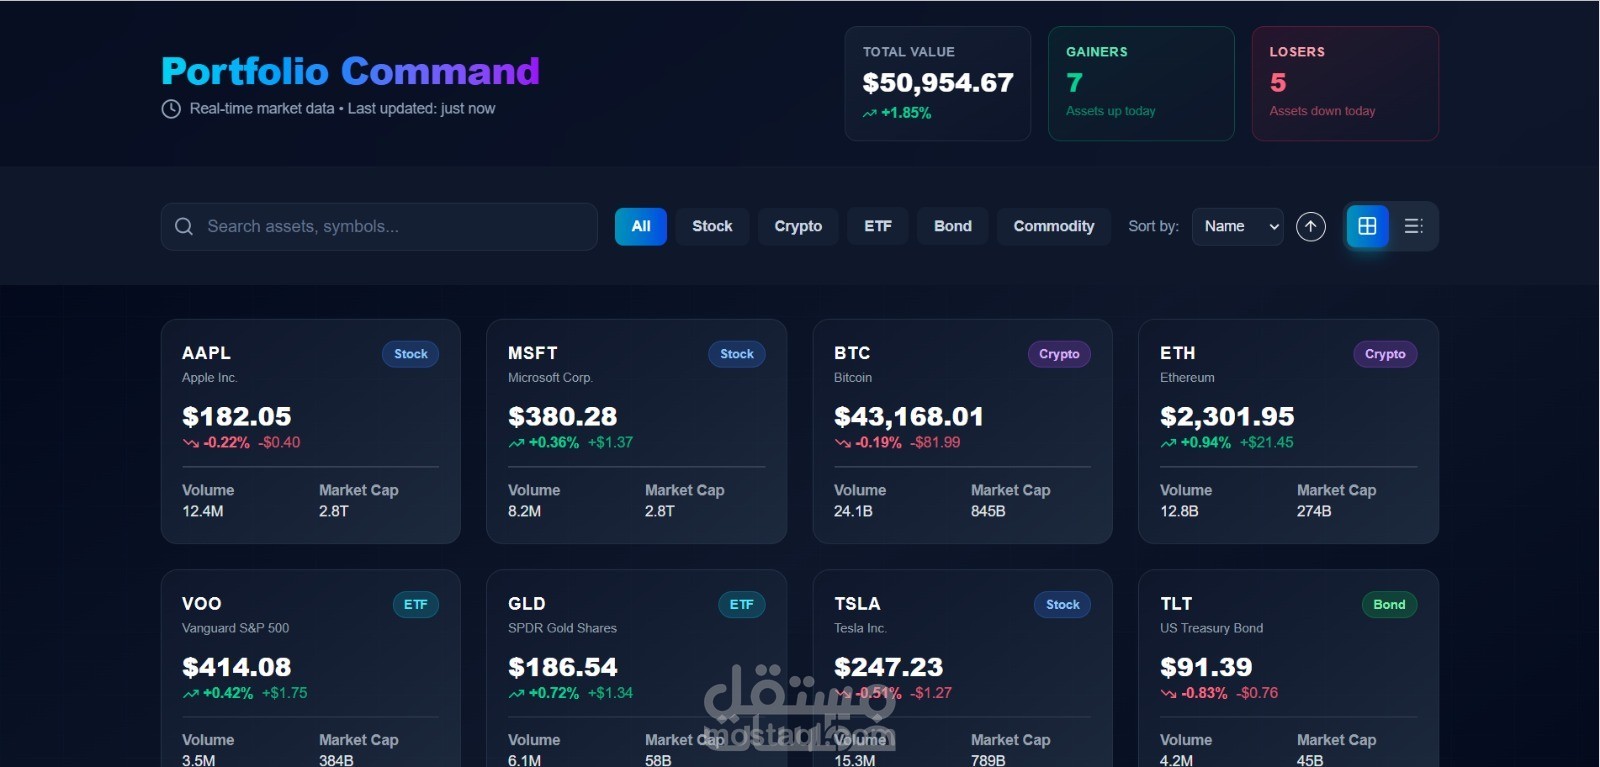Screen dimensions: 1600x767
Task: Click the Stock badge on AAPL card
Action: point(410,354)
